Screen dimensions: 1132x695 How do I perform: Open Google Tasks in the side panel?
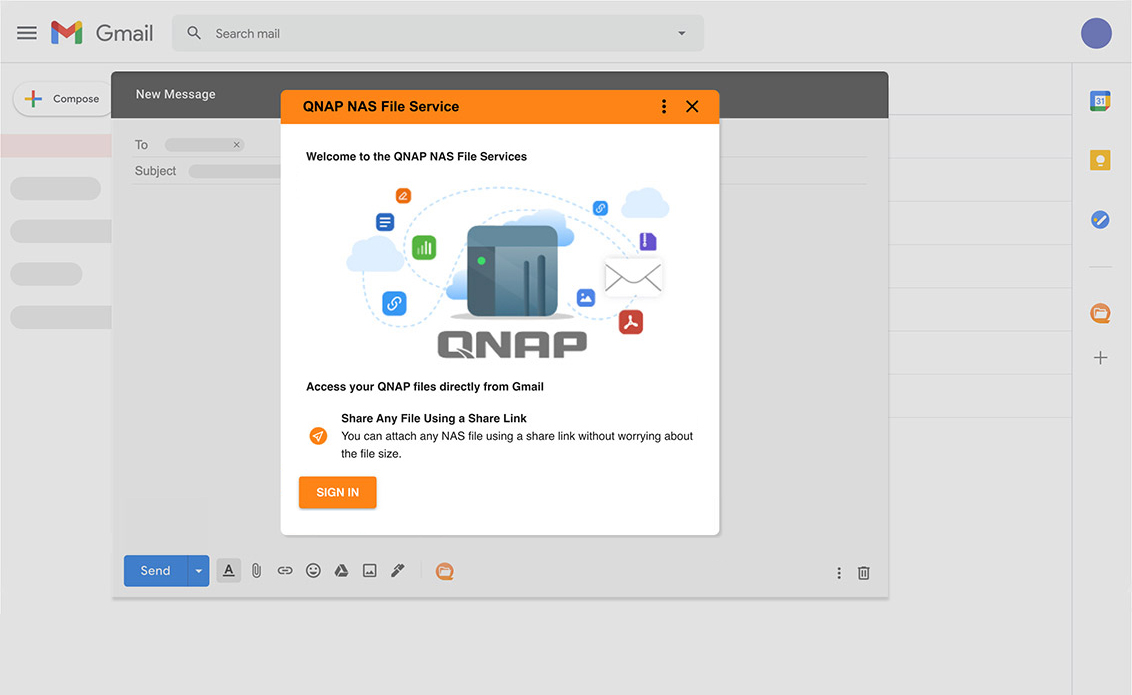coord(1100,219)
